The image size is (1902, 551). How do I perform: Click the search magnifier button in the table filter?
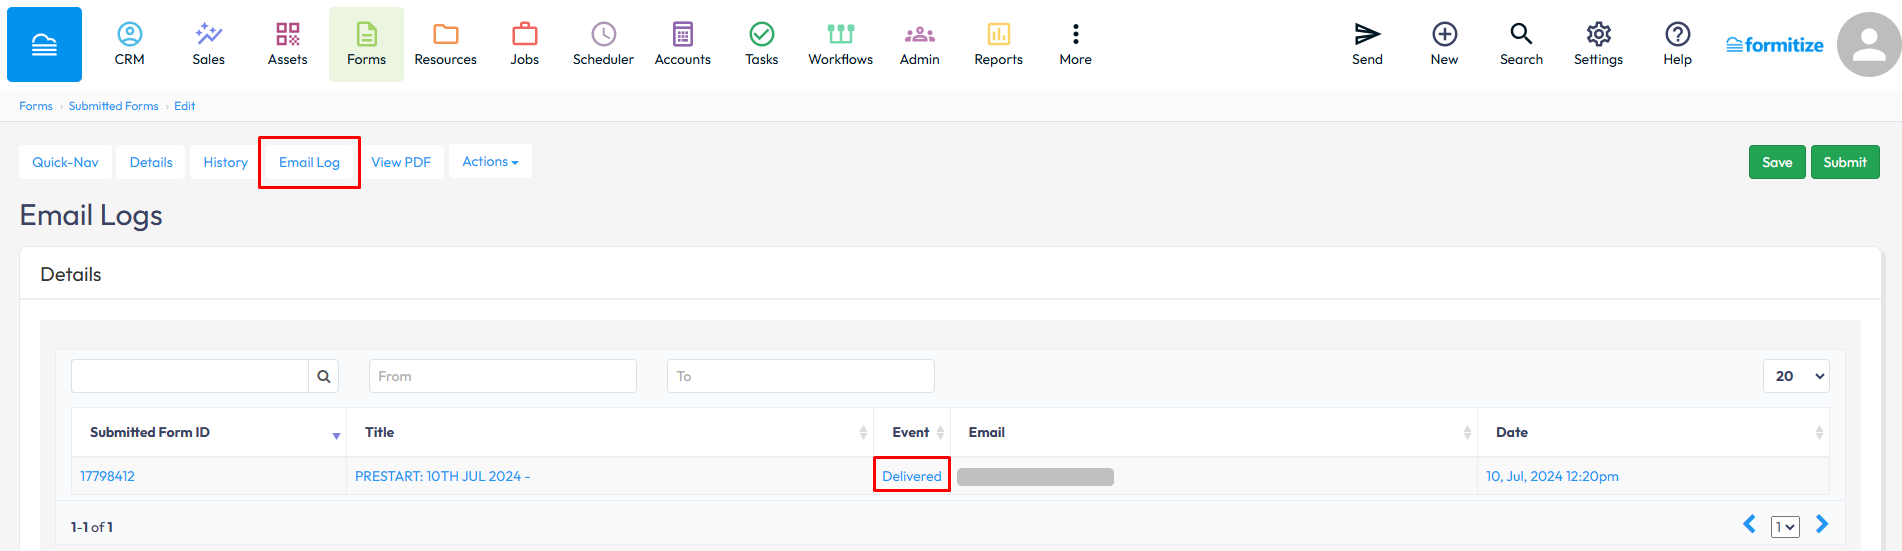coord(324,376)
